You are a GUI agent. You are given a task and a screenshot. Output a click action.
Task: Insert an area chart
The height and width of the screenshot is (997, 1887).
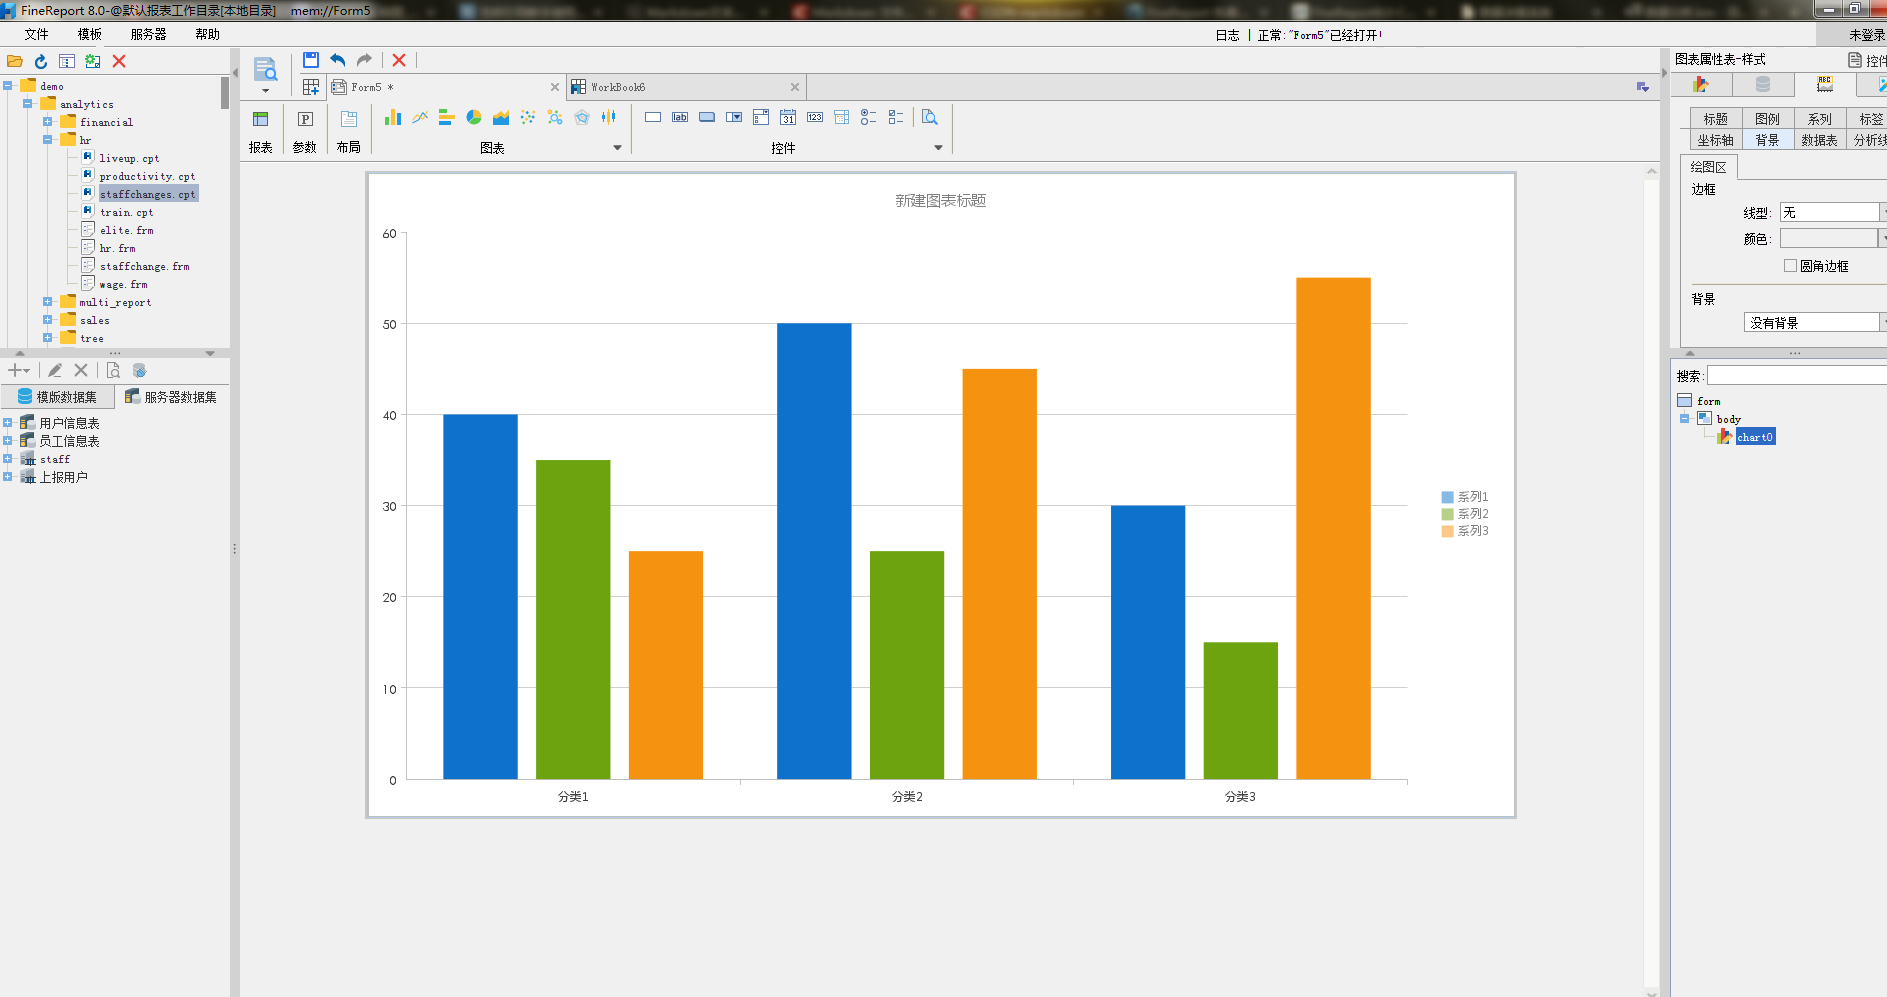[x=501, y=118]
